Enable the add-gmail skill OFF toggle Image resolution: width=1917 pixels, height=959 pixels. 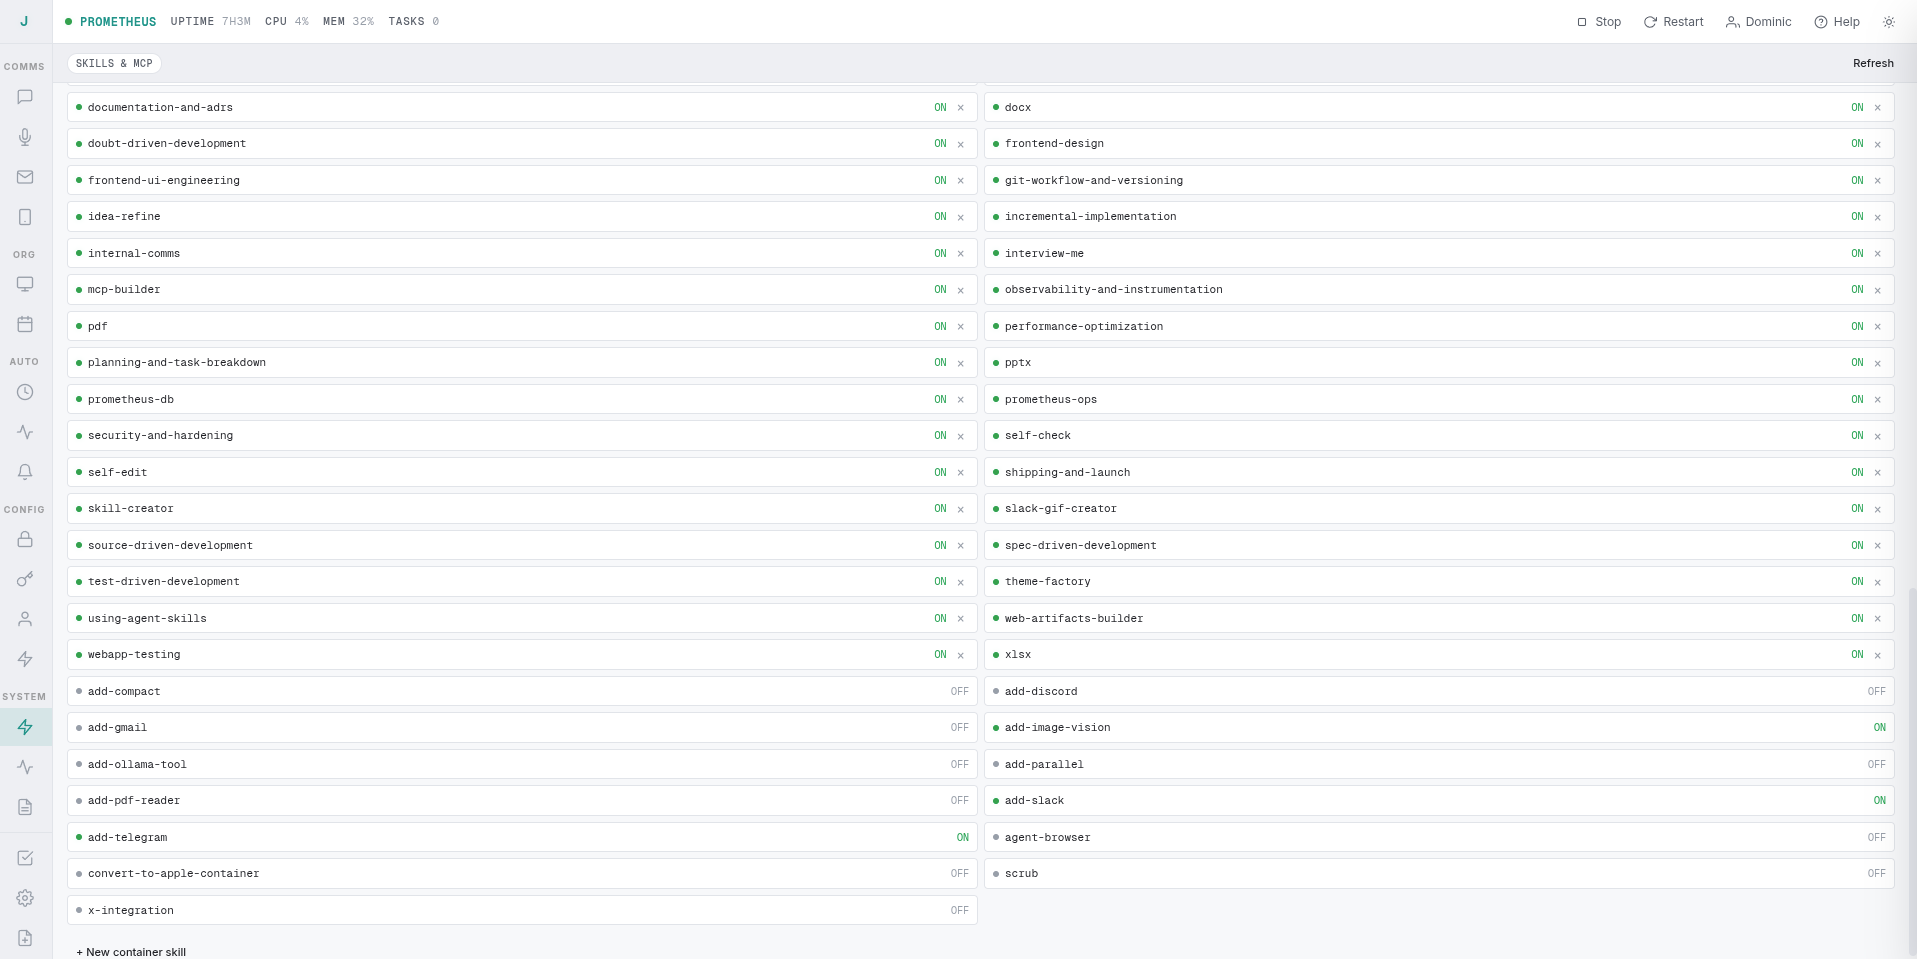pos(959,728)
